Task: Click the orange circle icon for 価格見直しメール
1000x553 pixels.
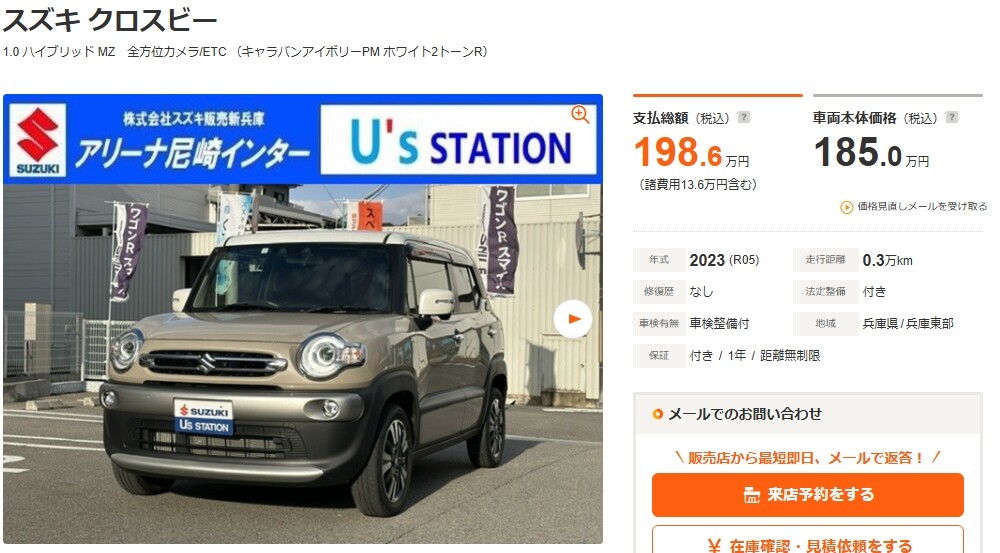Action: click(846, 207)
